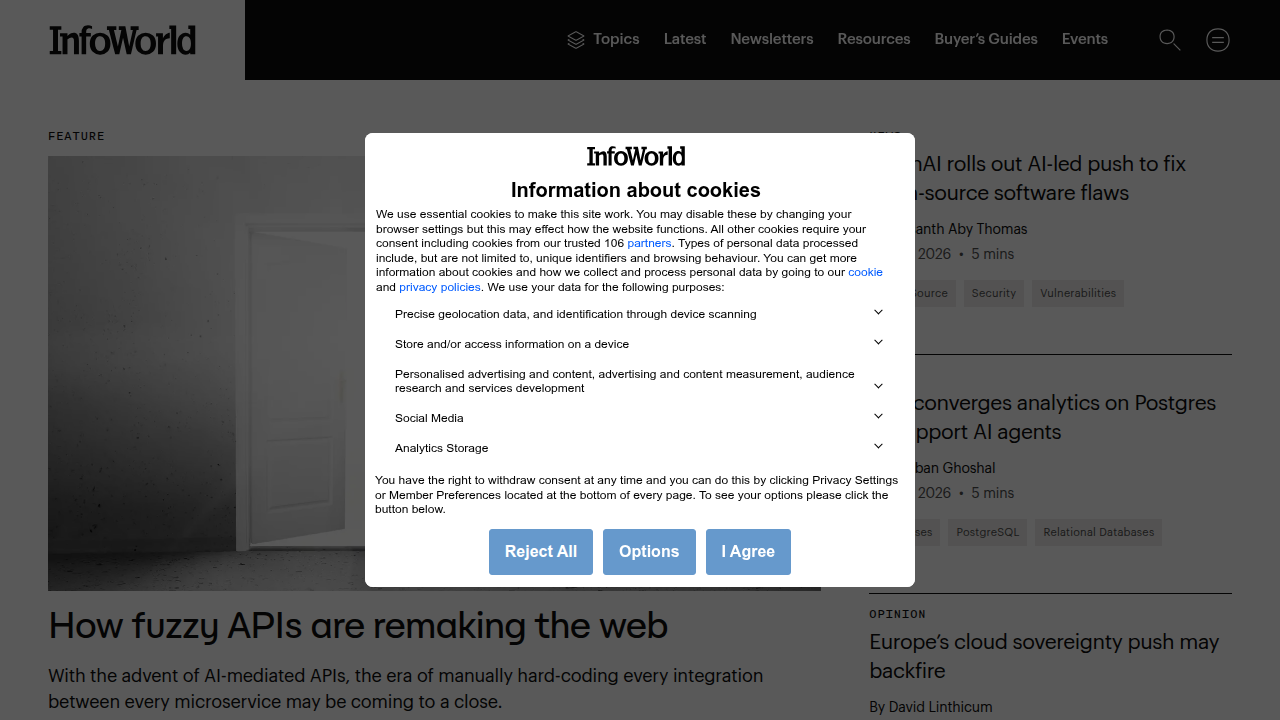
Task: Click the FEATURE label
Action: coord(76,136)
